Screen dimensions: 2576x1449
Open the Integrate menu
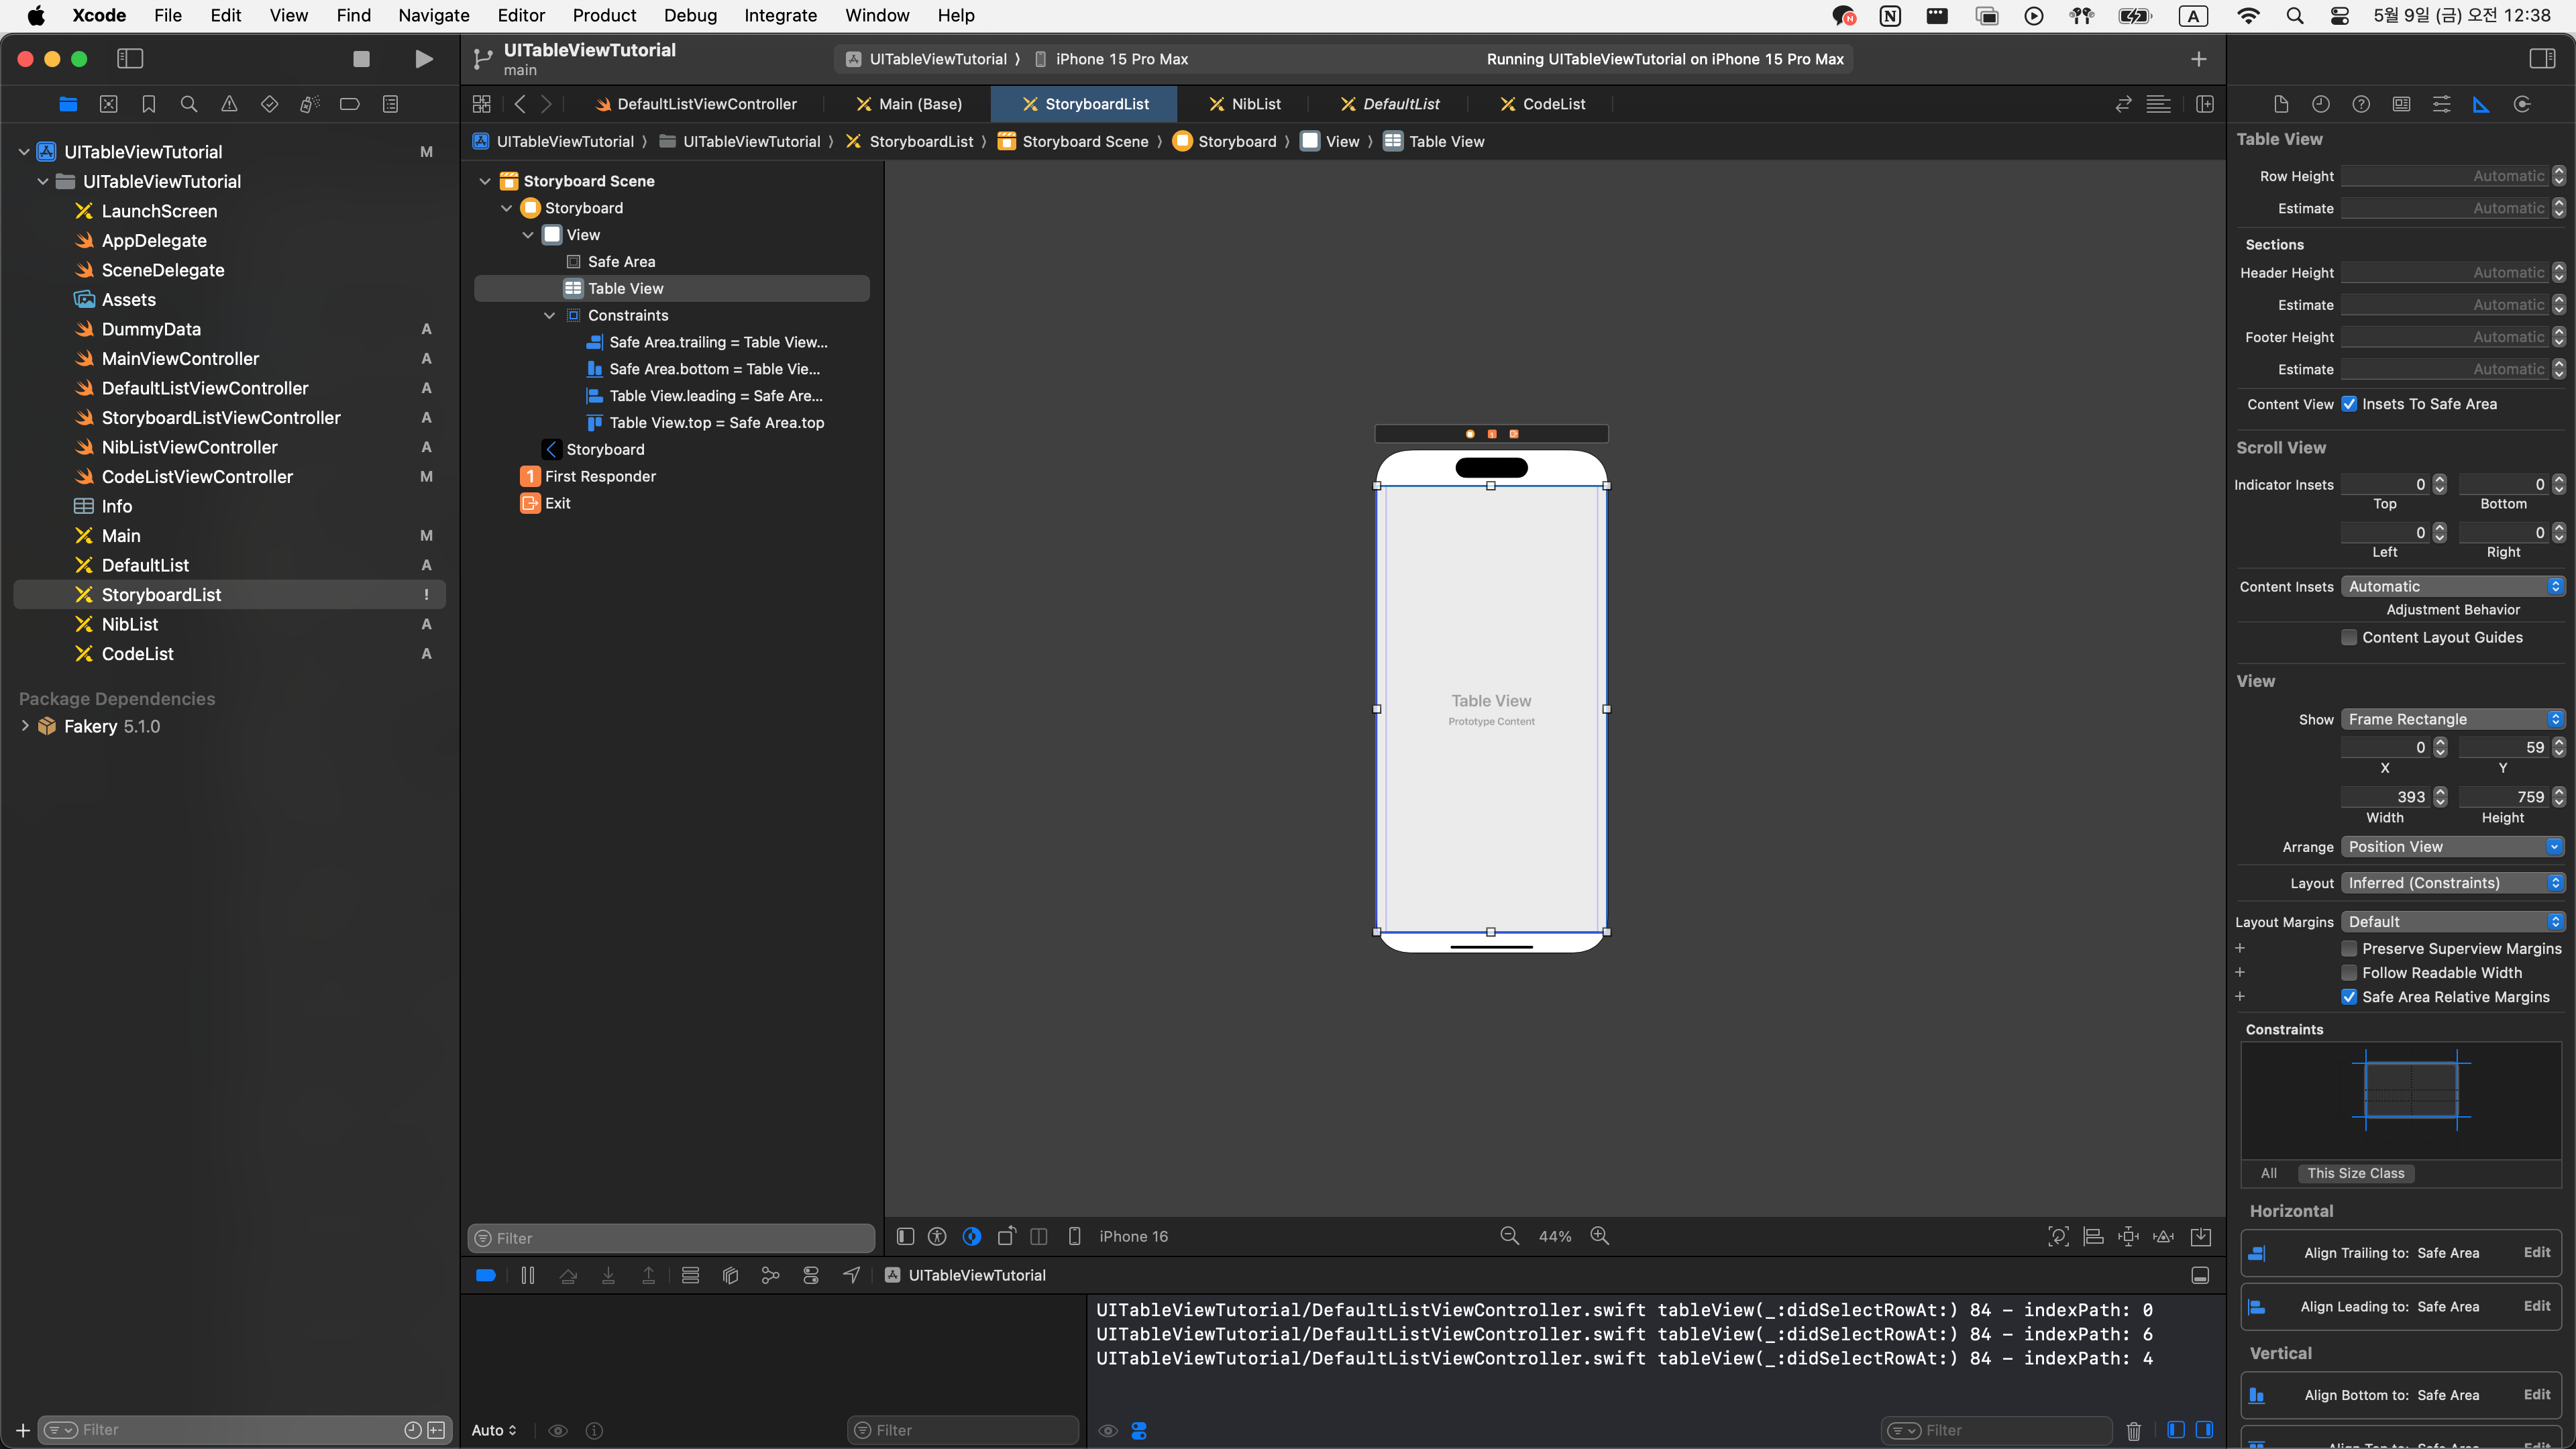coord(780,15)
